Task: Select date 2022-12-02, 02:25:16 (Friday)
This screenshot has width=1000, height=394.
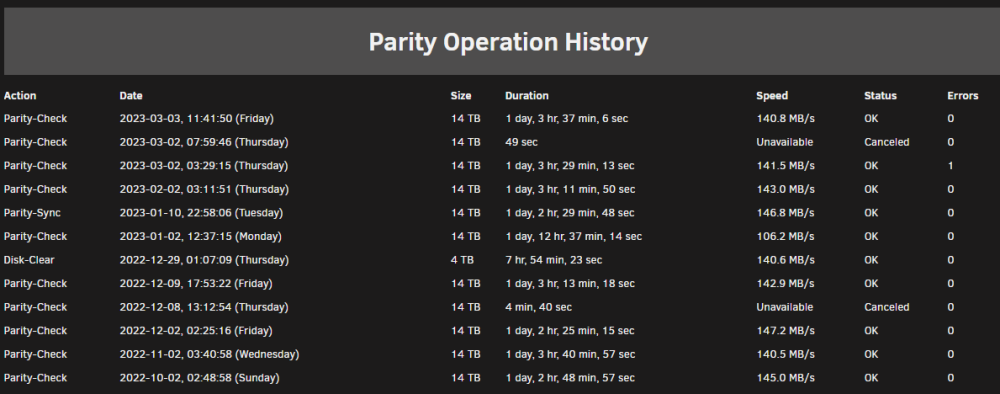Action: point(196,331)
